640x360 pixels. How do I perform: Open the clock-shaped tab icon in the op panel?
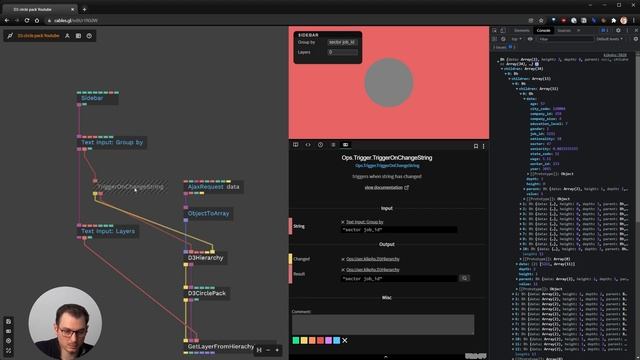click(x=320, y=145)
